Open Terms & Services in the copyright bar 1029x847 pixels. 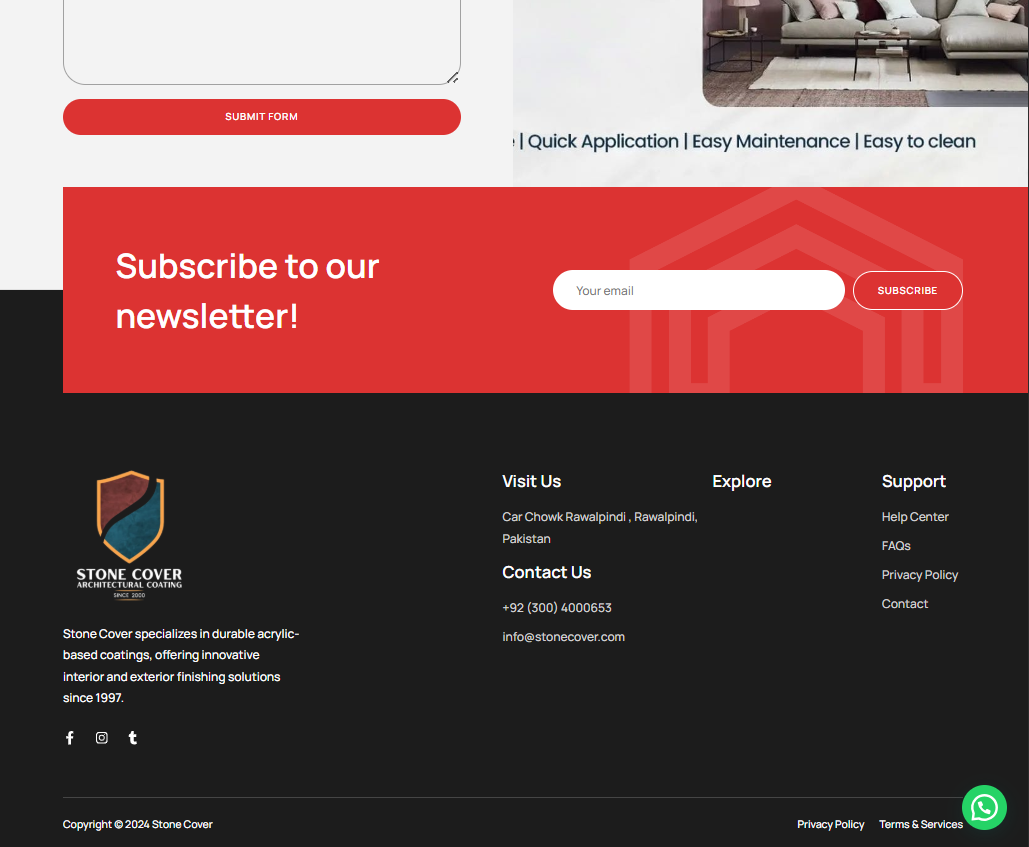tap(920, 825)
